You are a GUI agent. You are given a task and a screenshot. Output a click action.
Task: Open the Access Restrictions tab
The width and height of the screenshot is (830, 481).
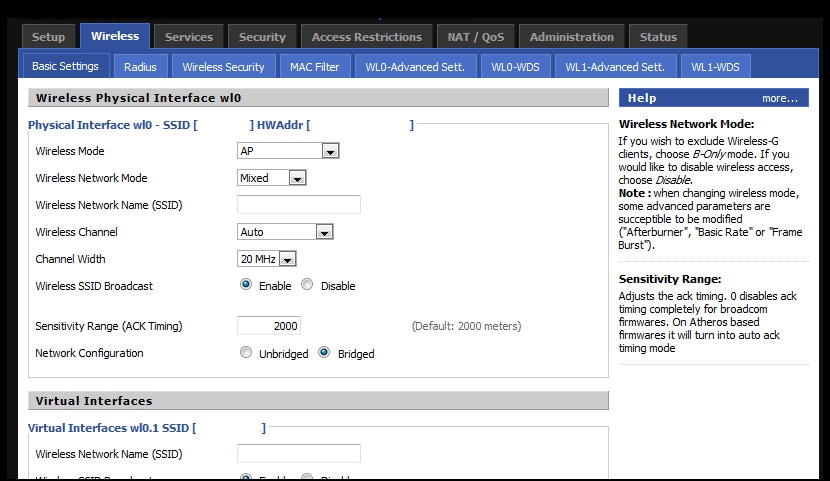(x=367, y=37)
